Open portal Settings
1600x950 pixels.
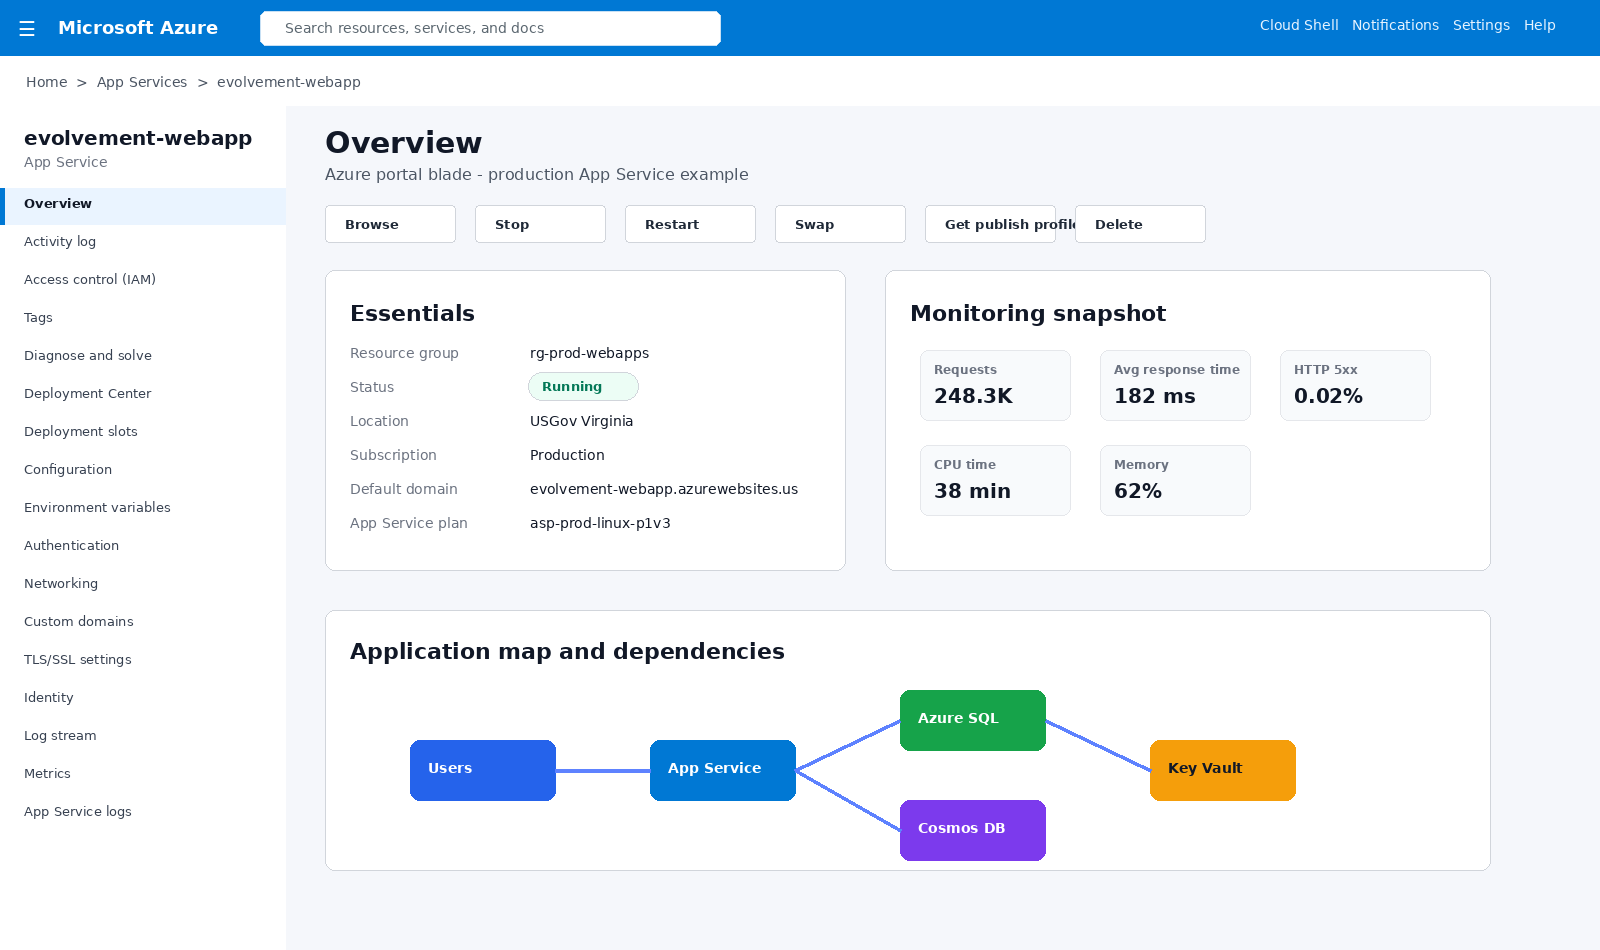tap(1481, 25)
